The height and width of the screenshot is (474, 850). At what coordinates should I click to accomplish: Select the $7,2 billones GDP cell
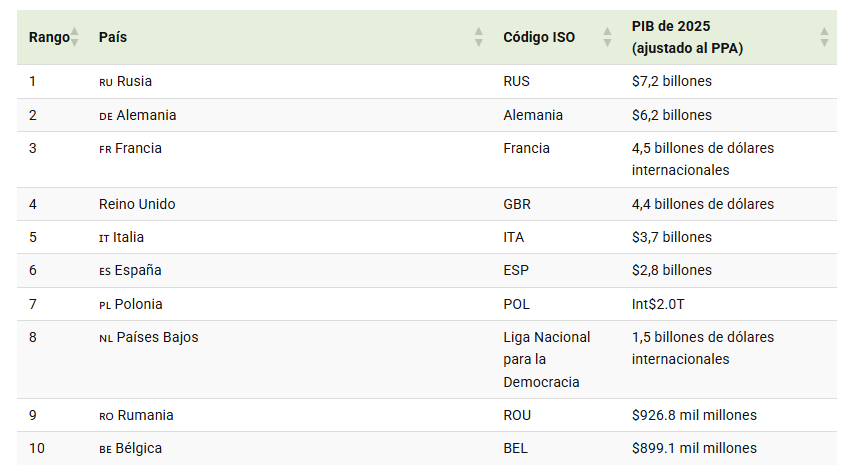[x=672, y=81]
